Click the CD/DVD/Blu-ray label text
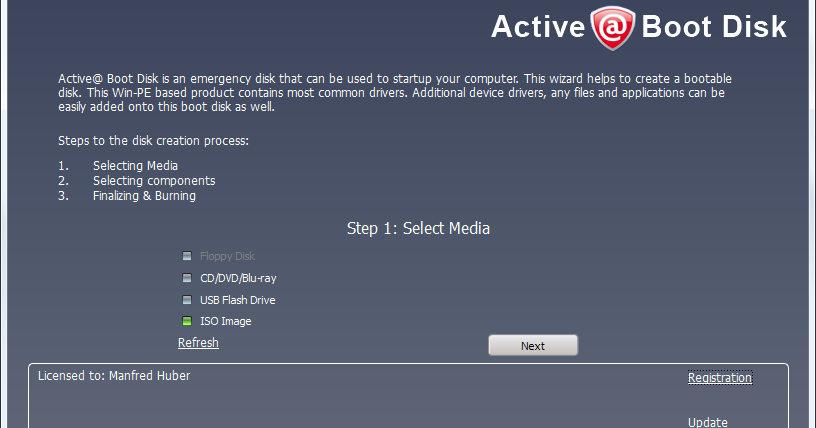Image resolution: width=816 pixels, height=428 pixels. tap(238, 278)
